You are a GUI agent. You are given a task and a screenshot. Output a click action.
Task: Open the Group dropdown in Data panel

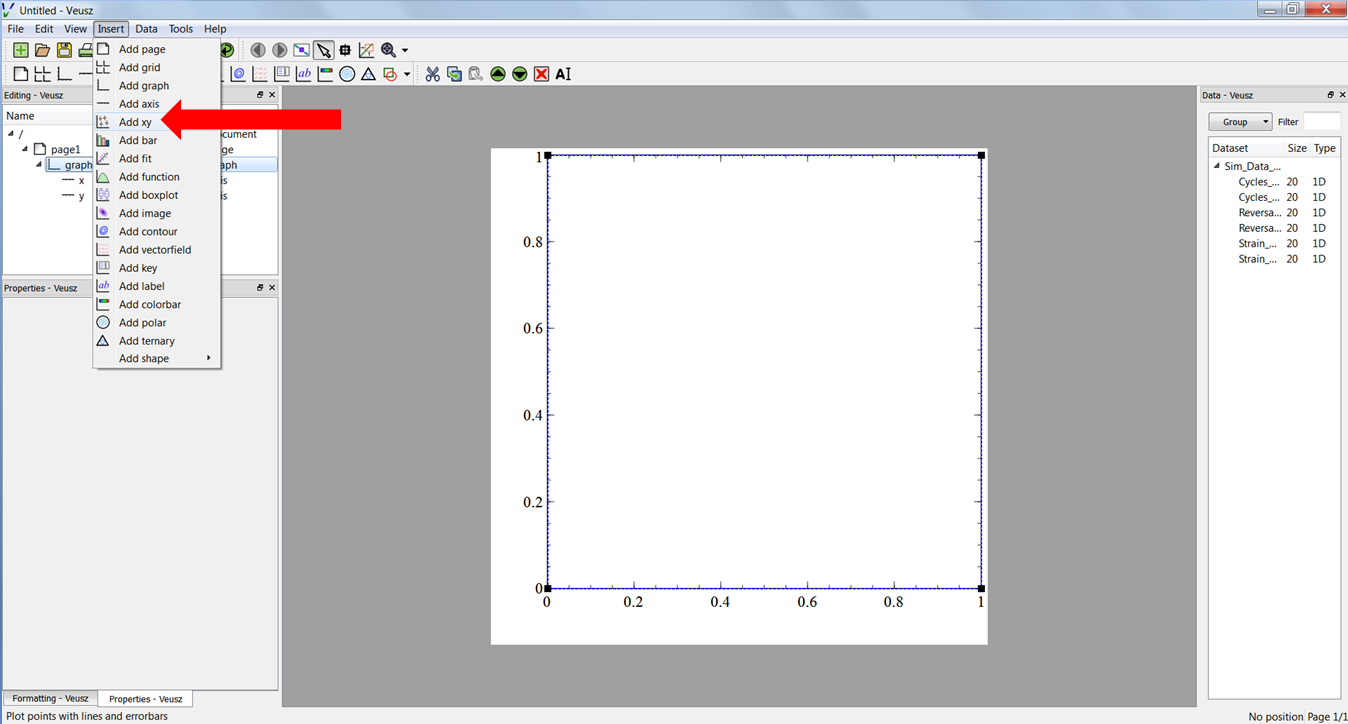tap(1240, 122)
